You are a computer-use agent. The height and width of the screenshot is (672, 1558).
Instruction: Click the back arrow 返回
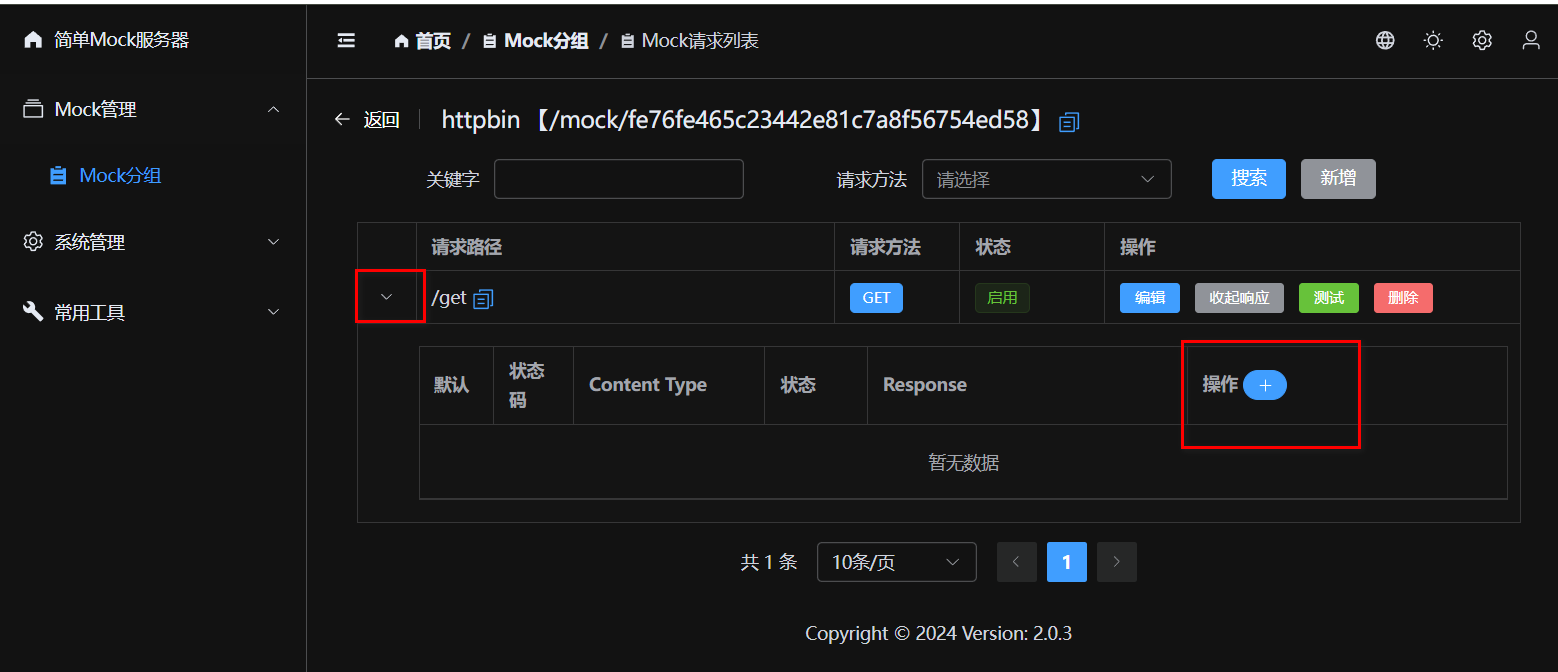click(x=366, y=120)
